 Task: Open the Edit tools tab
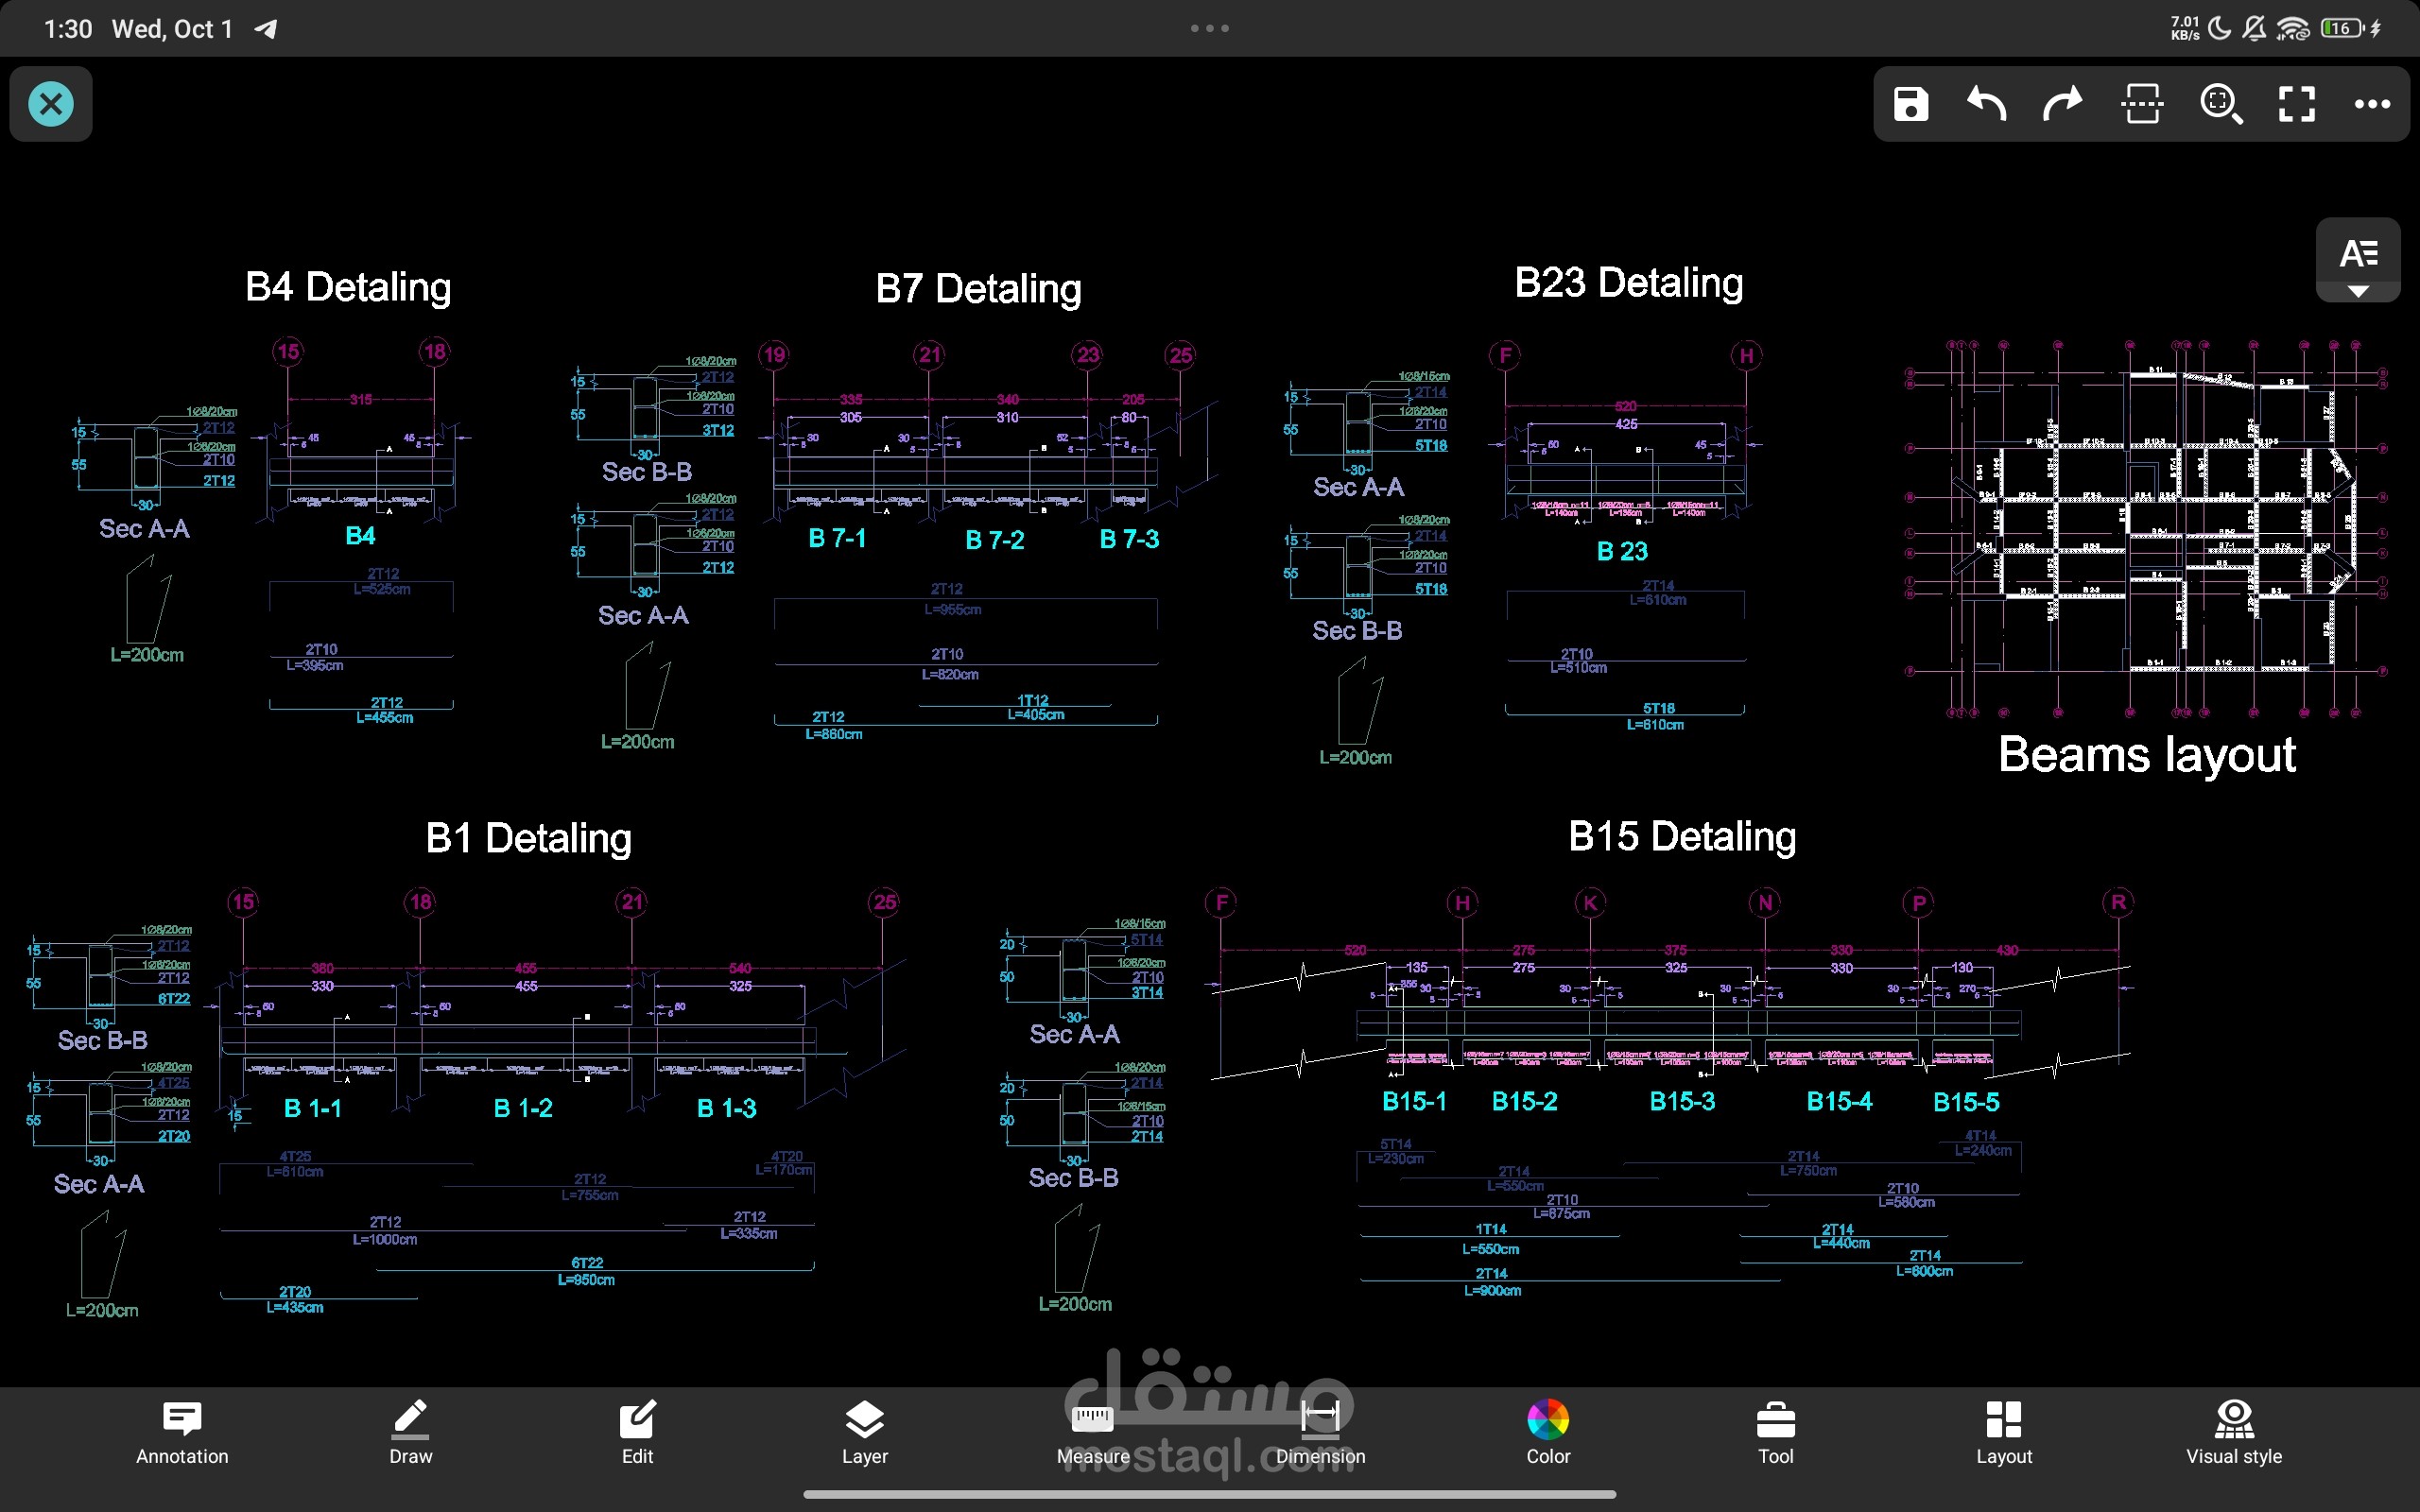(638, 1432)
